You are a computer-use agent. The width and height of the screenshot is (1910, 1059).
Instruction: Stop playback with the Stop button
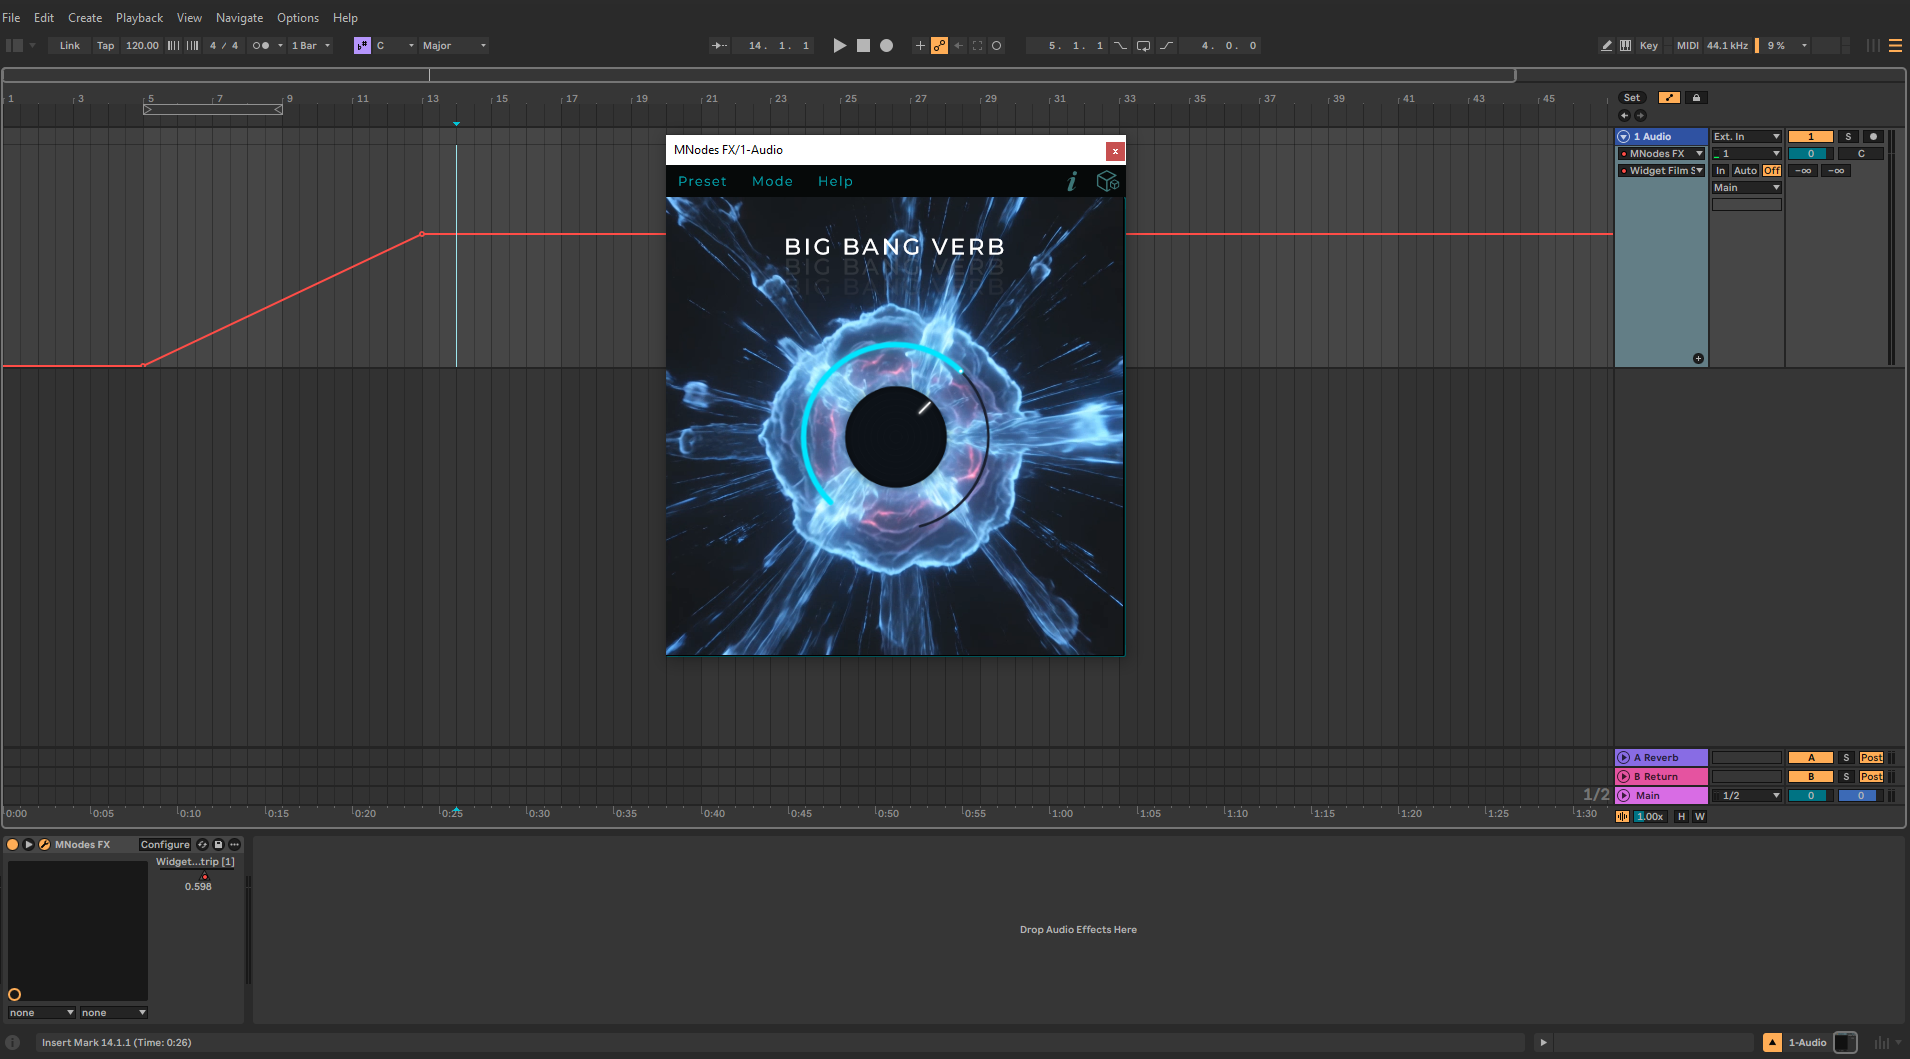coord(863,46)
